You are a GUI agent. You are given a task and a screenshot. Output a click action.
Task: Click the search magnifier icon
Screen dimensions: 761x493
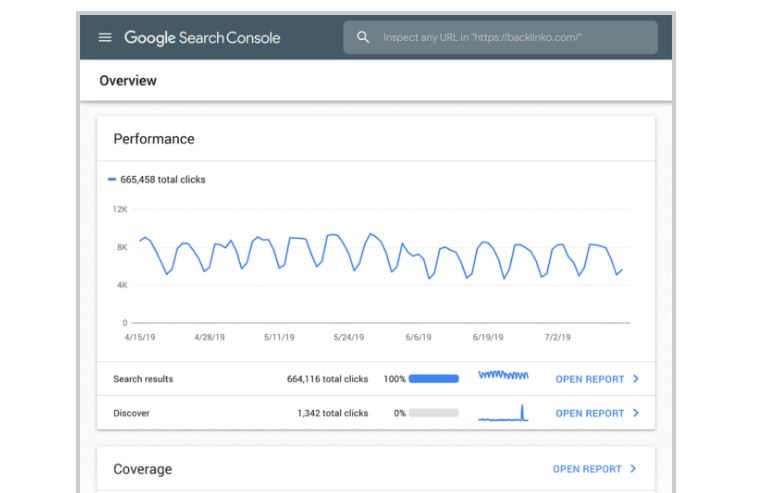click(x=363, y=37)
